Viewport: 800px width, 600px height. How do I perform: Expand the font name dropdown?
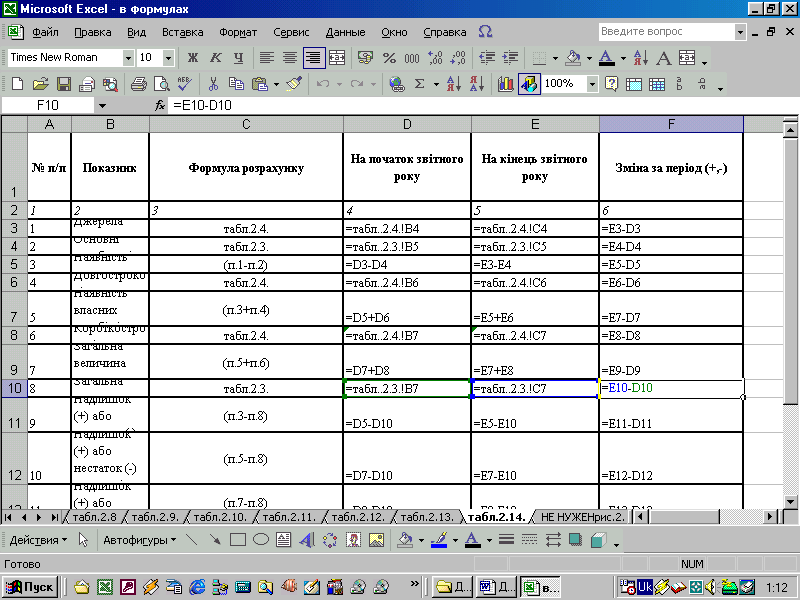pos(127,58)
